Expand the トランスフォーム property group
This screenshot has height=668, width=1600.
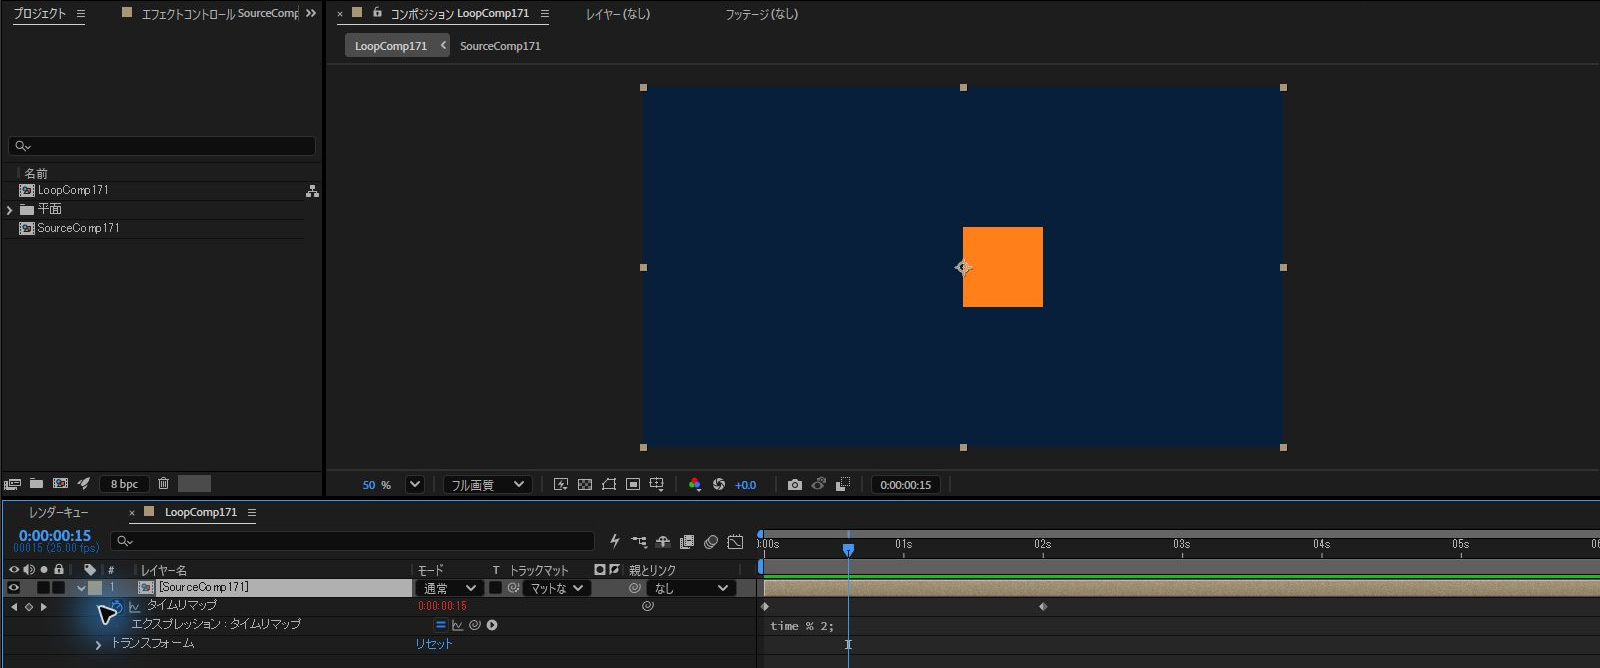click(x=98, y=645)
